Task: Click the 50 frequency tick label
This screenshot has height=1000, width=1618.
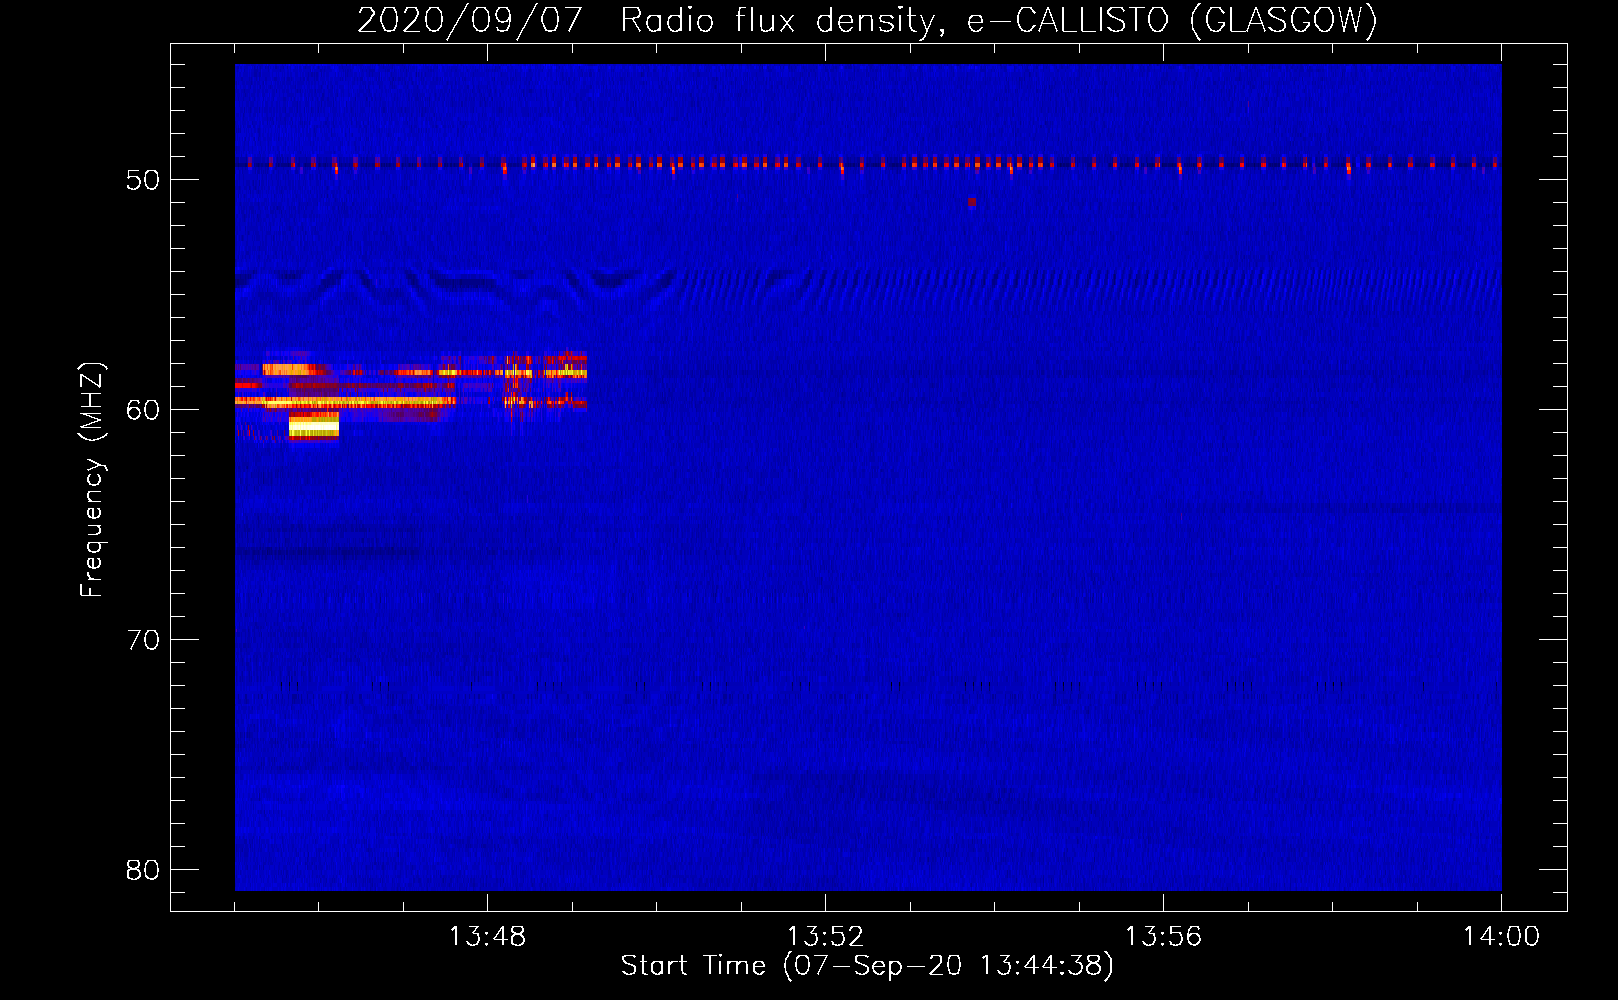Action: (143, 180)
